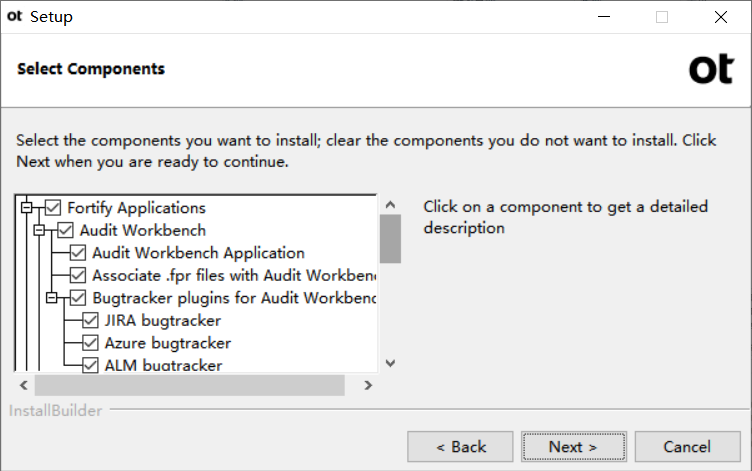Select the JIRA bugtracker label
This screenshot has height=471, width=752.
click(x=163, y=320)
